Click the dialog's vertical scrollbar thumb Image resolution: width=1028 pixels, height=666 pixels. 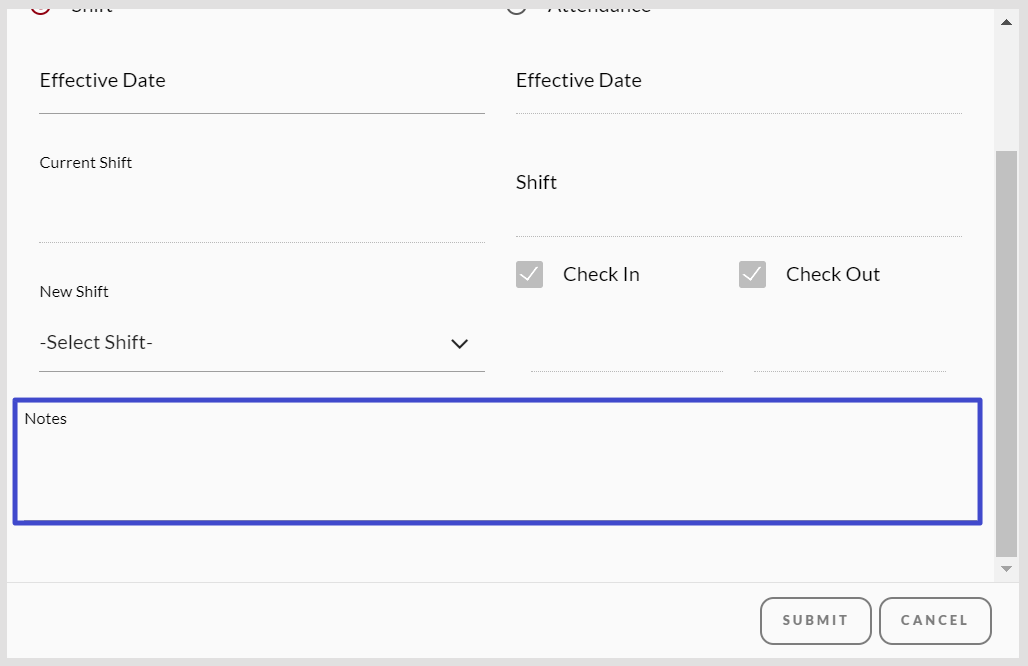[1006, 350]
